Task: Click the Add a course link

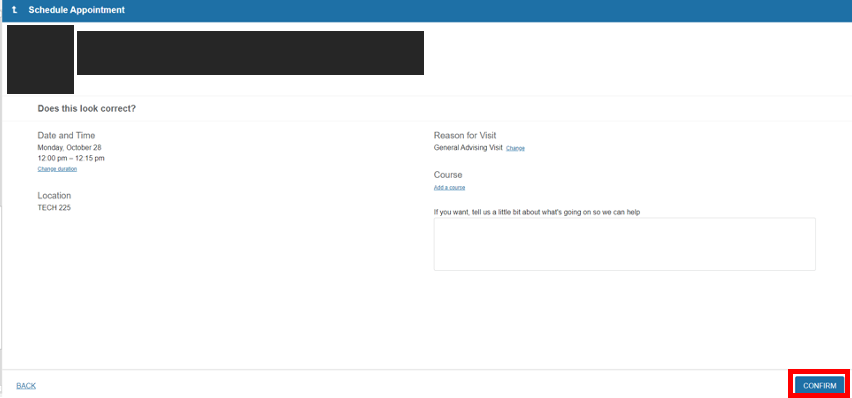Action: (449, 188)
